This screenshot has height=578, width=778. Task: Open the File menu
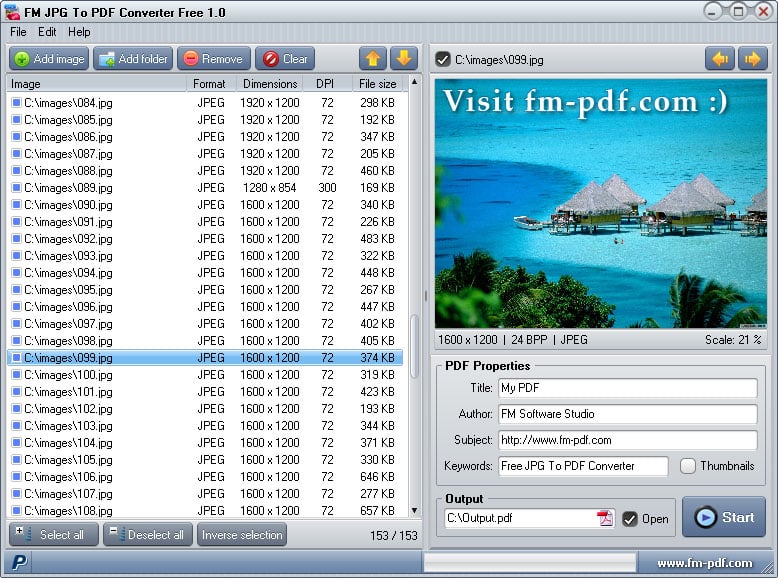click(x=18, y=32)
